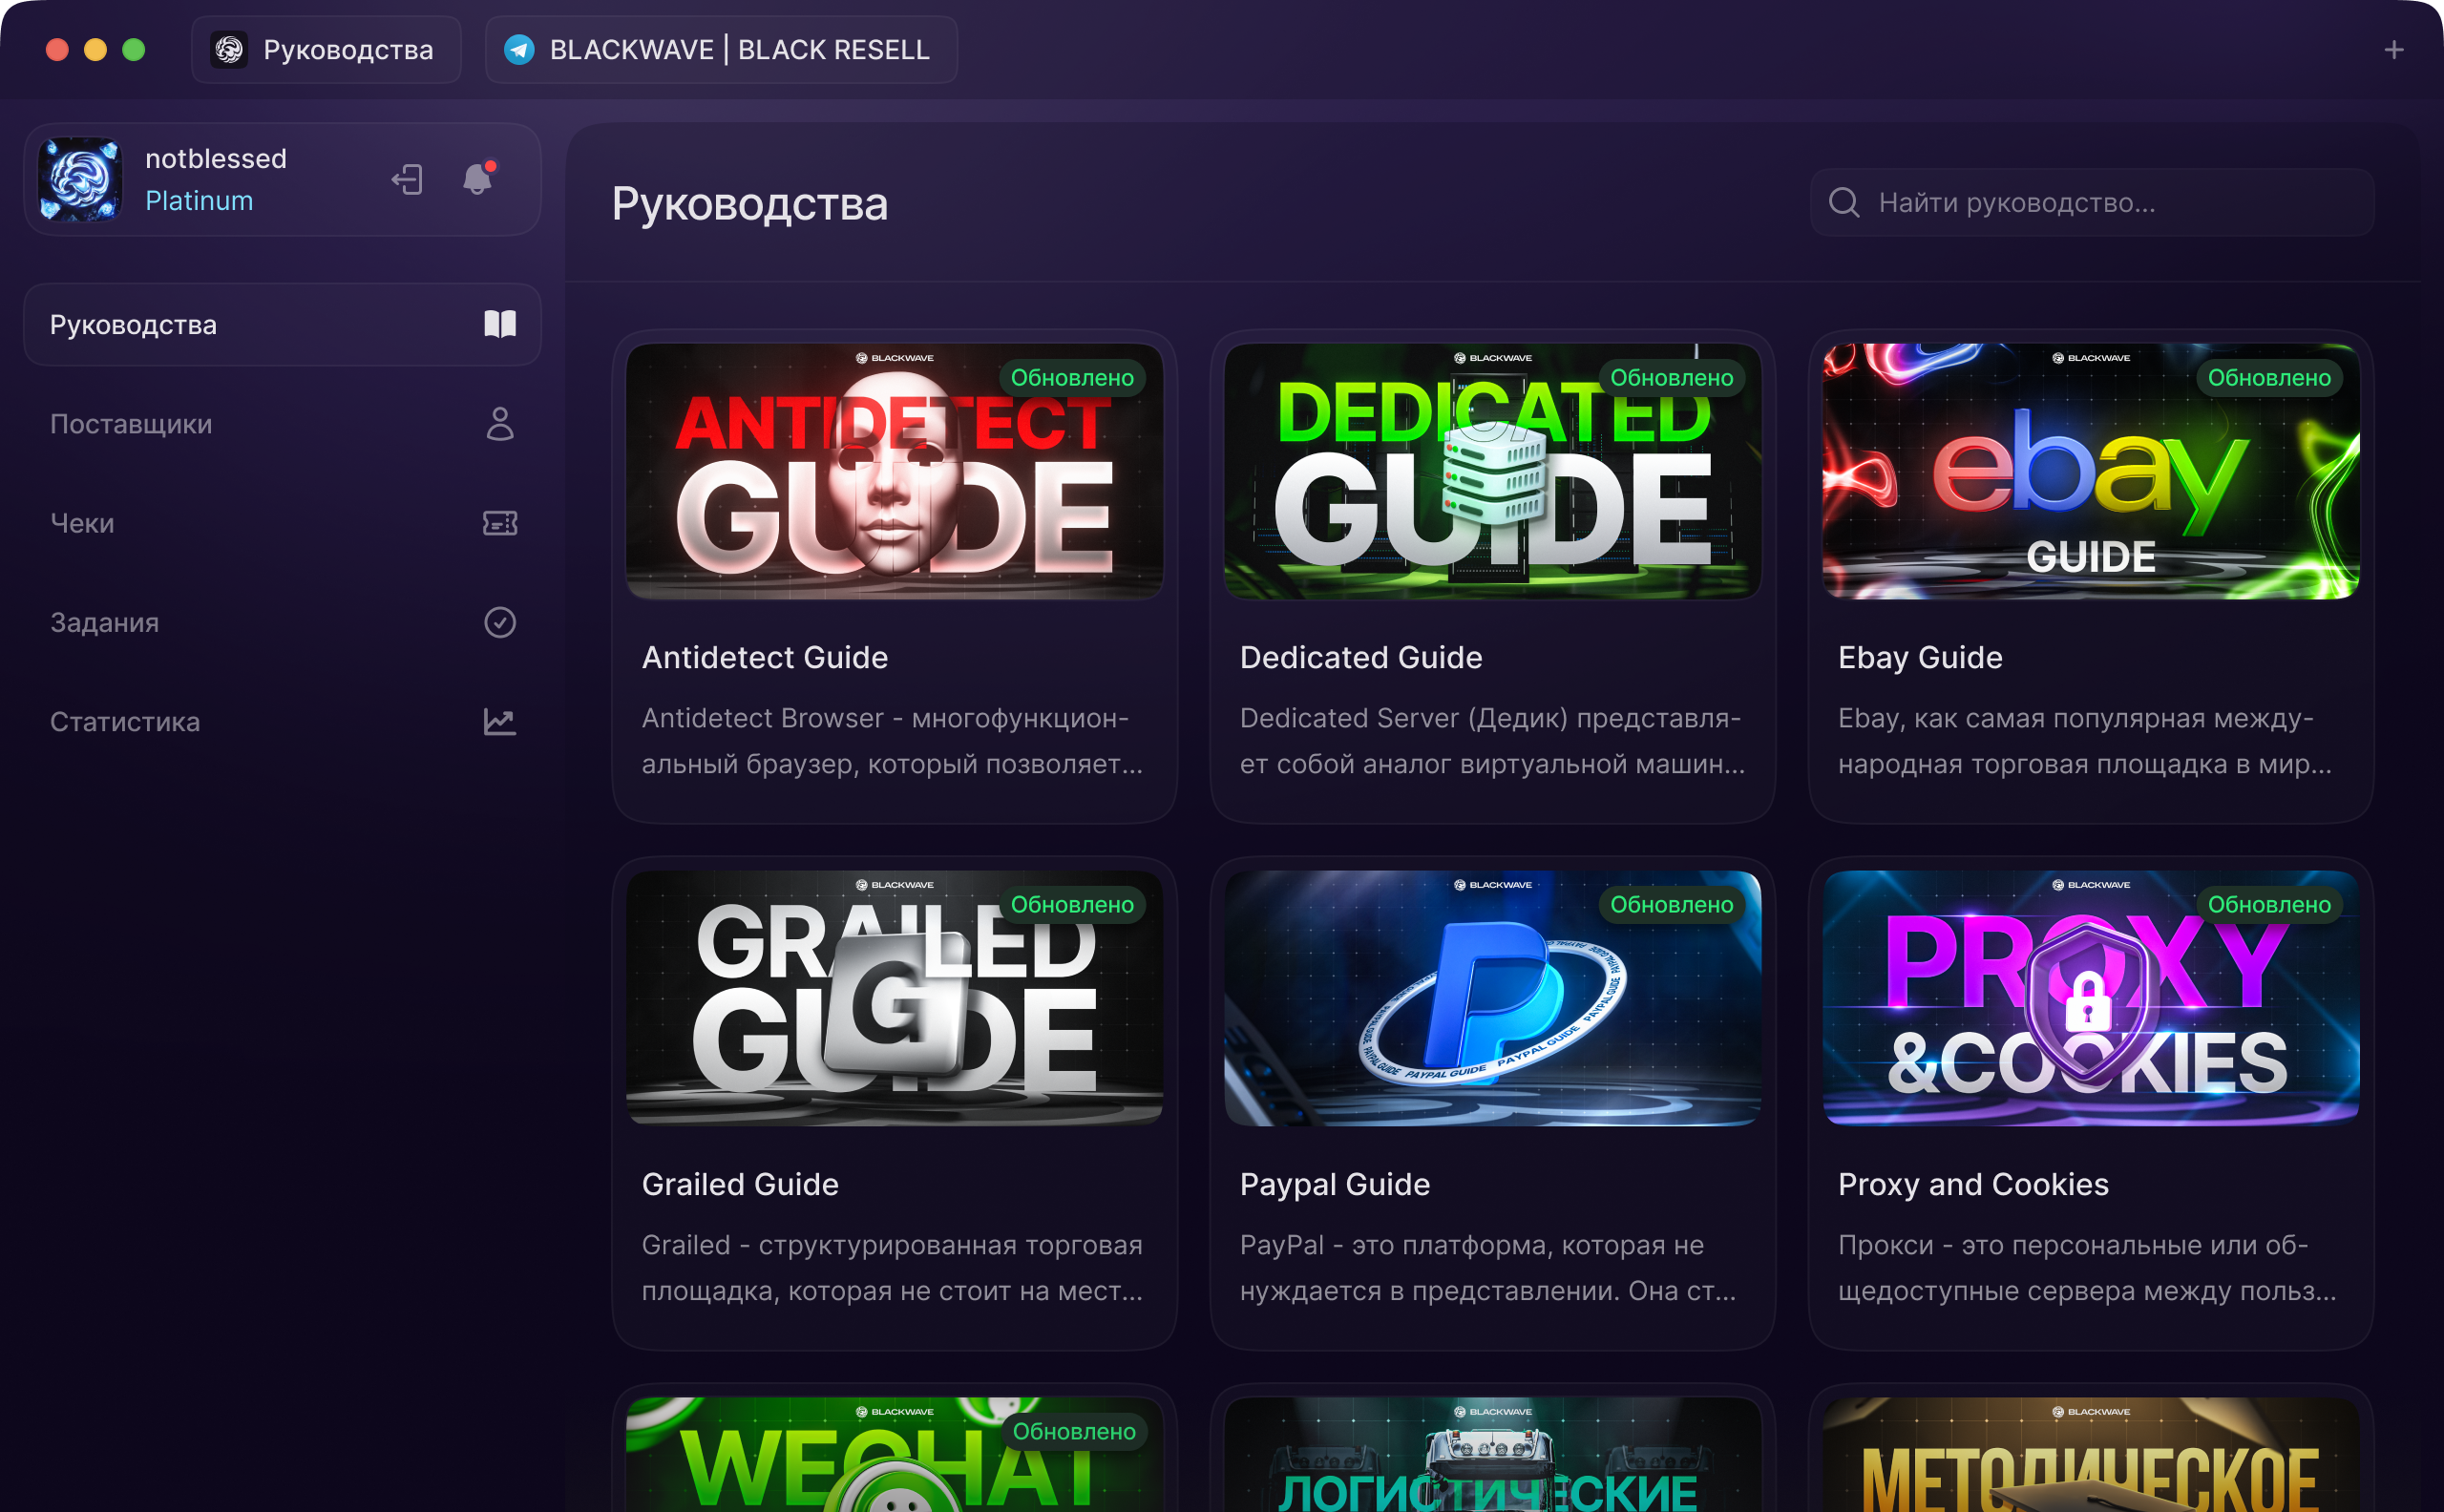Click the magnifier icon in search field

click(x=1844, y=203)
